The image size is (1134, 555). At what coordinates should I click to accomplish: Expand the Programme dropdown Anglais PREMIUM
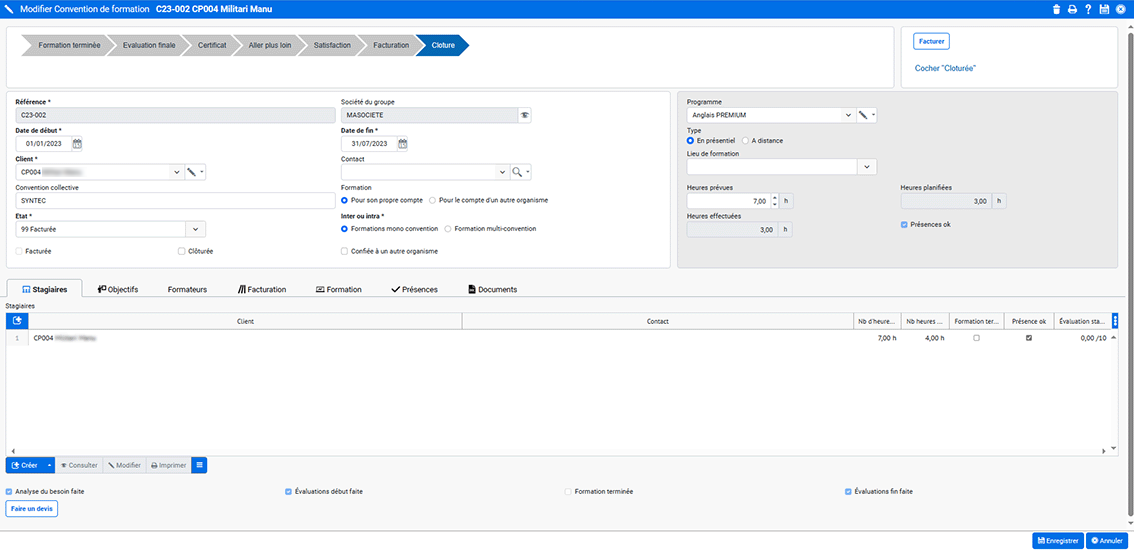(x=847, y=115)
